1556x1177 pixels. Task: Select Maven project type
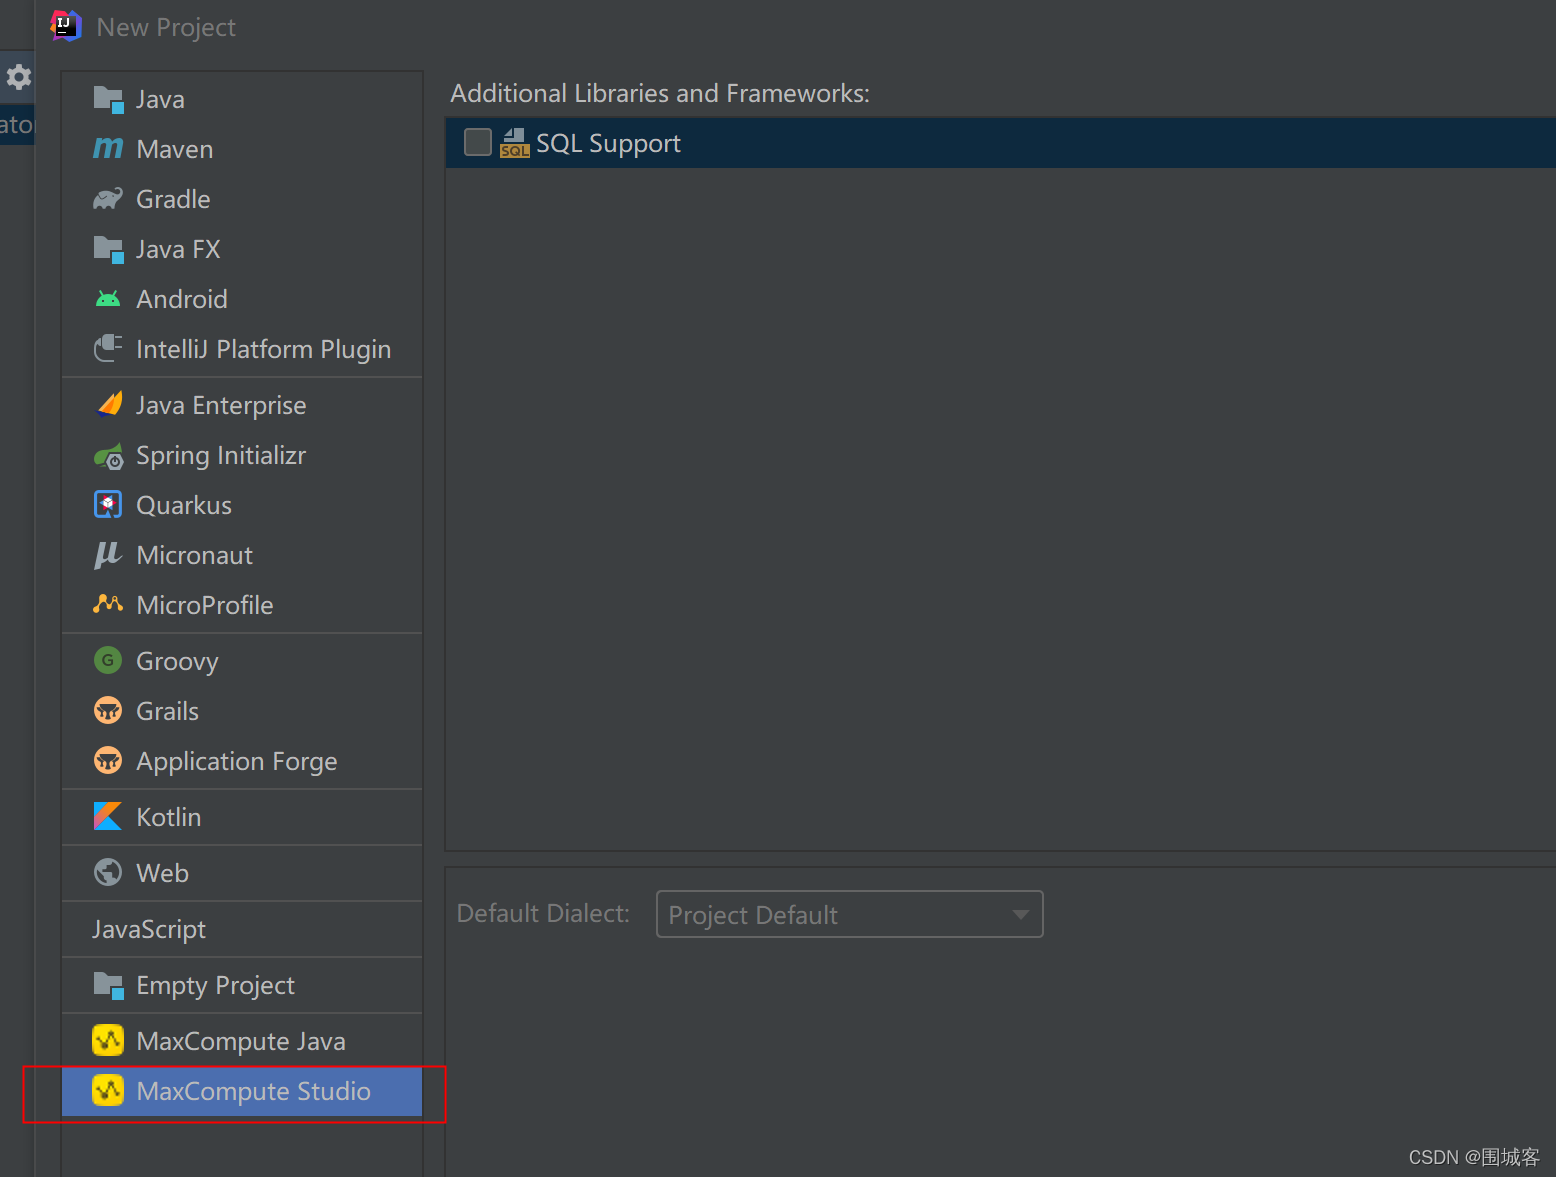pyautogui.click(x=242, y=149)
